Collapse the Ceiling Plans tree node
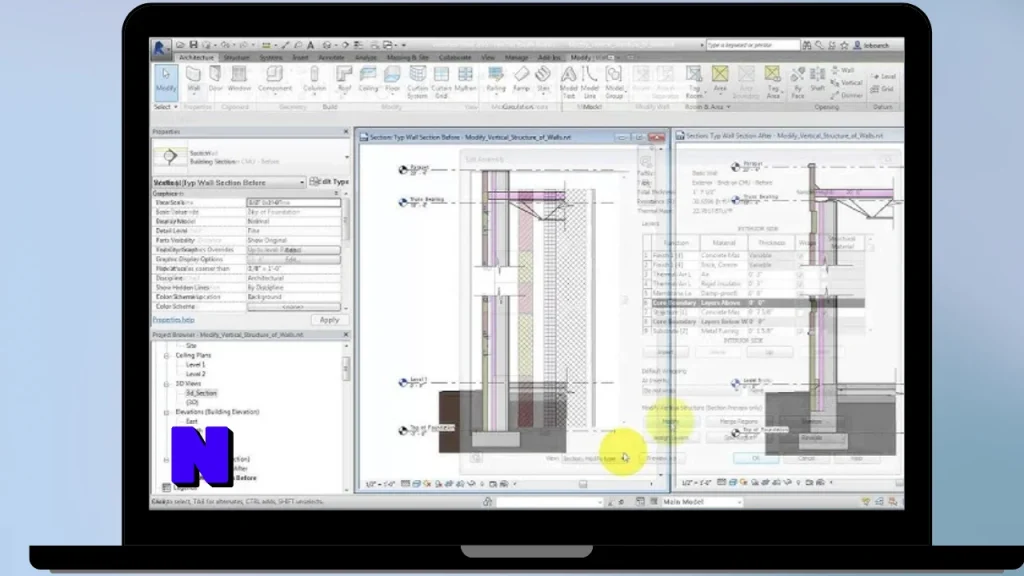Image resolution: width=1024 pixels, height=576 pixels. (167, 355)
